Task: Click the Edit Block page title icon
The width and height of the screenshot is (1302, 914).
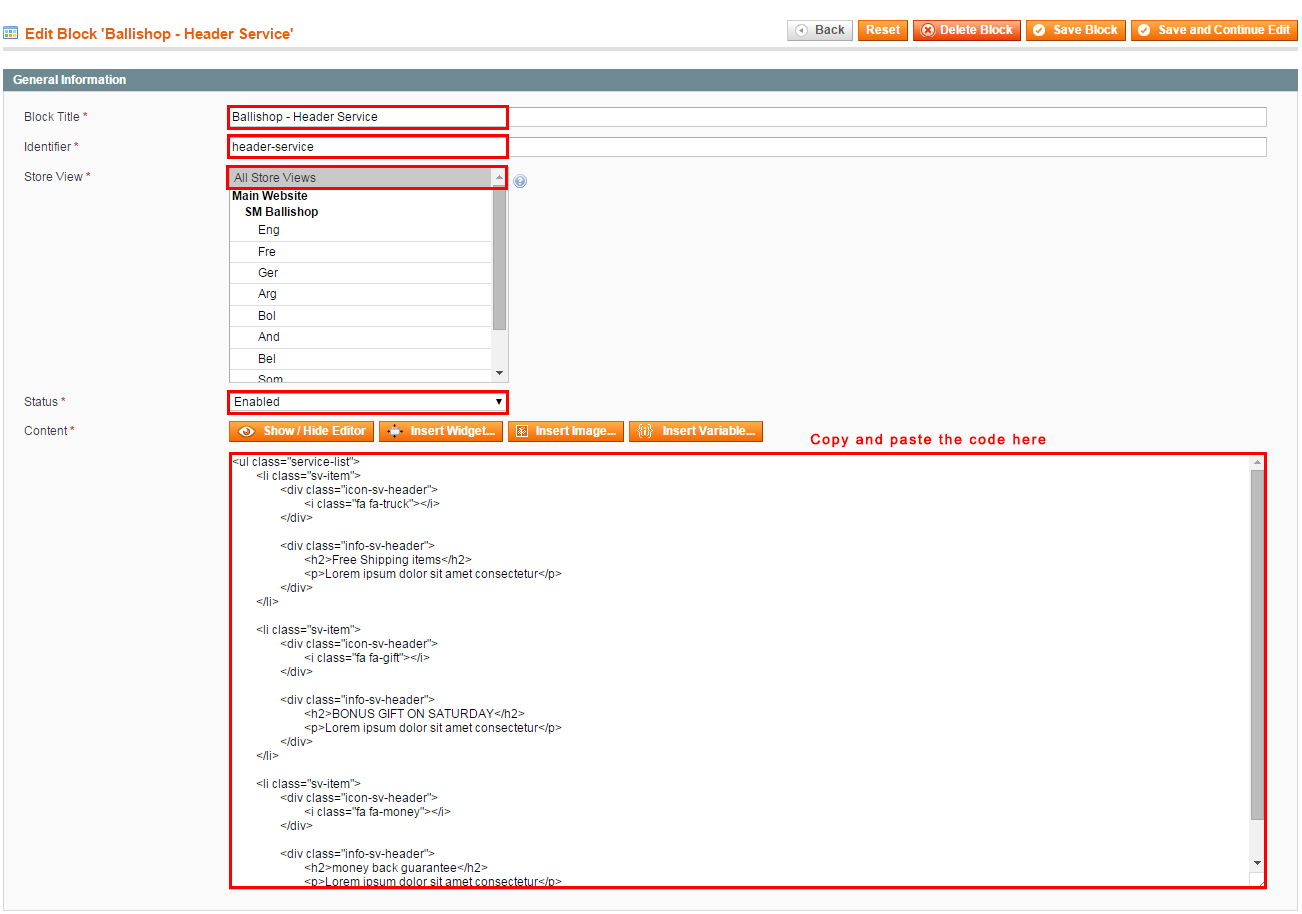Action: [11, 33]
